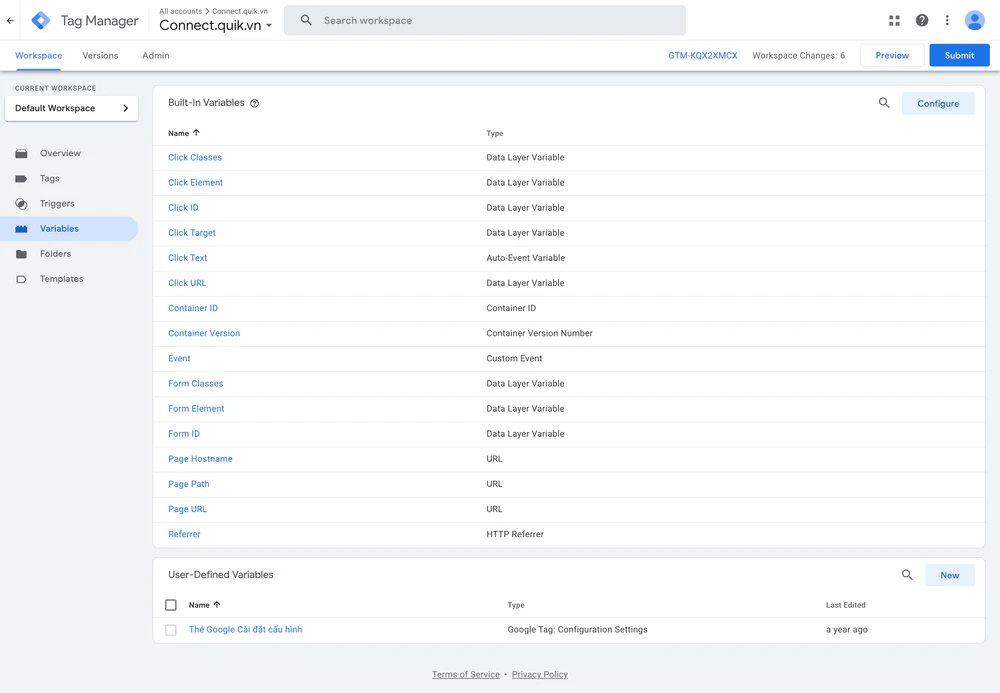Image resolution: width=1000 pixels, height=693 pixels.
Task: Open the GTM-KQX2XMCX container ID link
Action: tap(703, 55)
